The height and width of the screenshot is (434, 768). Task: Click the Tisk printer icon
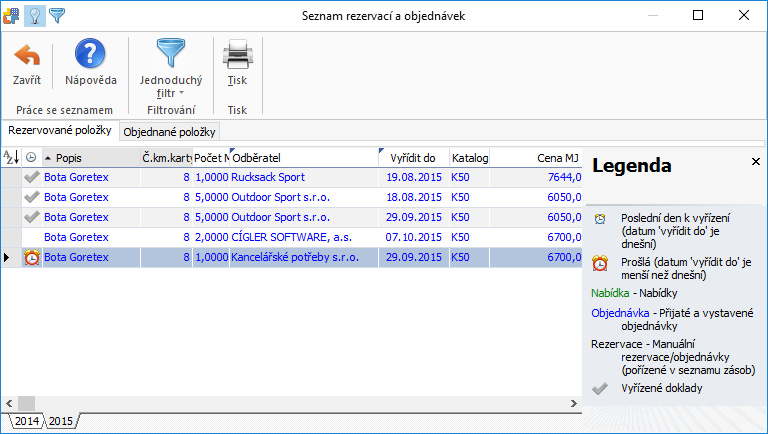(x=237, y=54)
